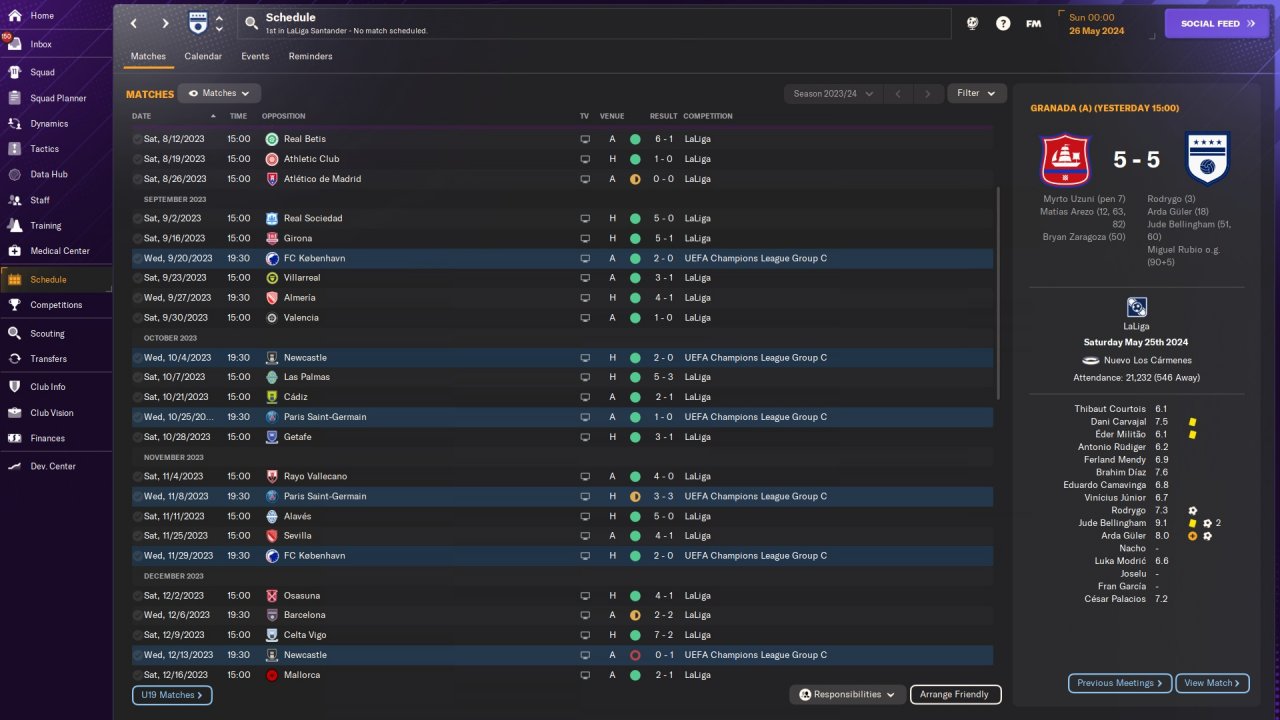Select Thibaut Courtois in the ratings list
This screenshot has width=1280, height=720.
tap(1110, 409)
